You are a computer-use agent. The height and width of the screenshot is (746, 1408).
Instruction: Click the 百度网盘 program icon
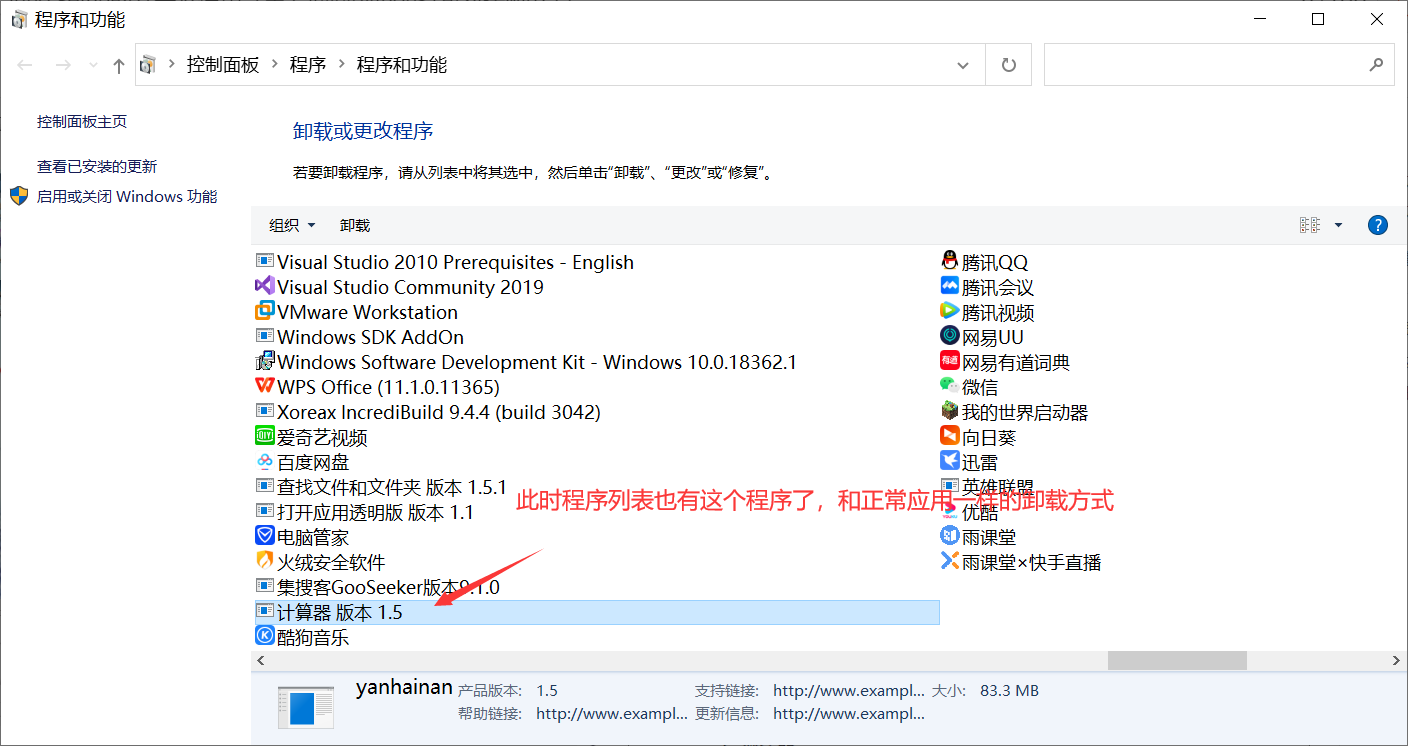pos(265,462)
